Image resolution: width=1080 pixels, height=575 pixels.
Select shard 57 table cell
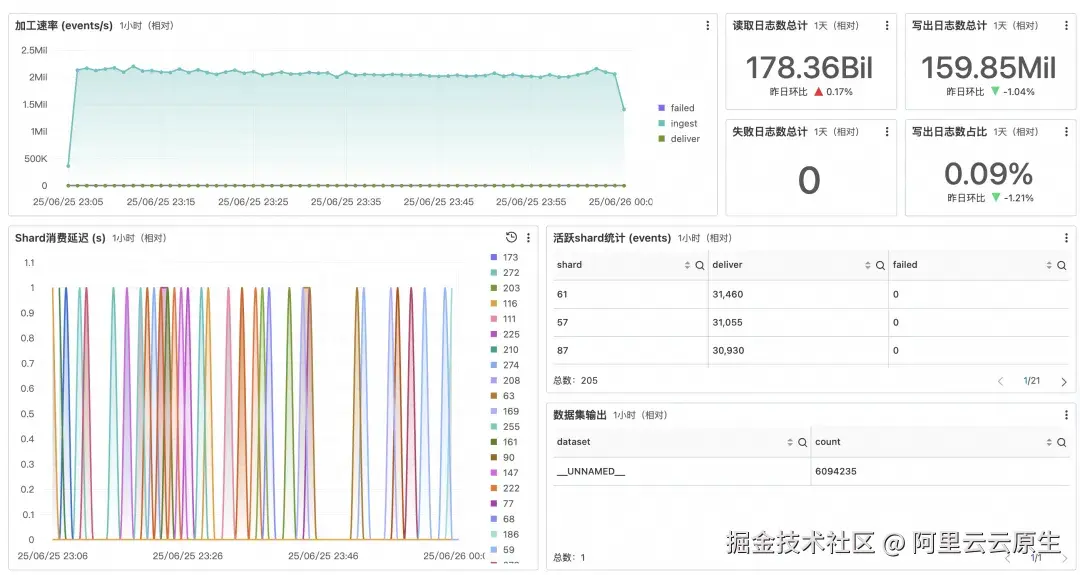[x=630, y=322]
